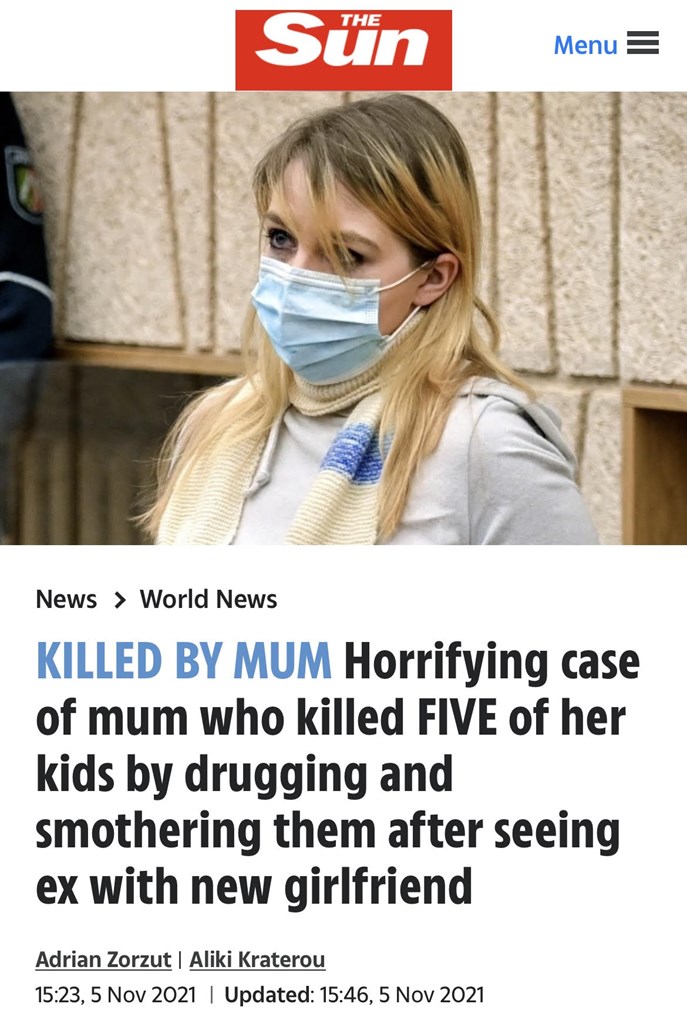Image resolution: width=687 pixels, height=1024 pixels.
Task: Open author Aliki Kraterou's page
Action: coord(257,959)
